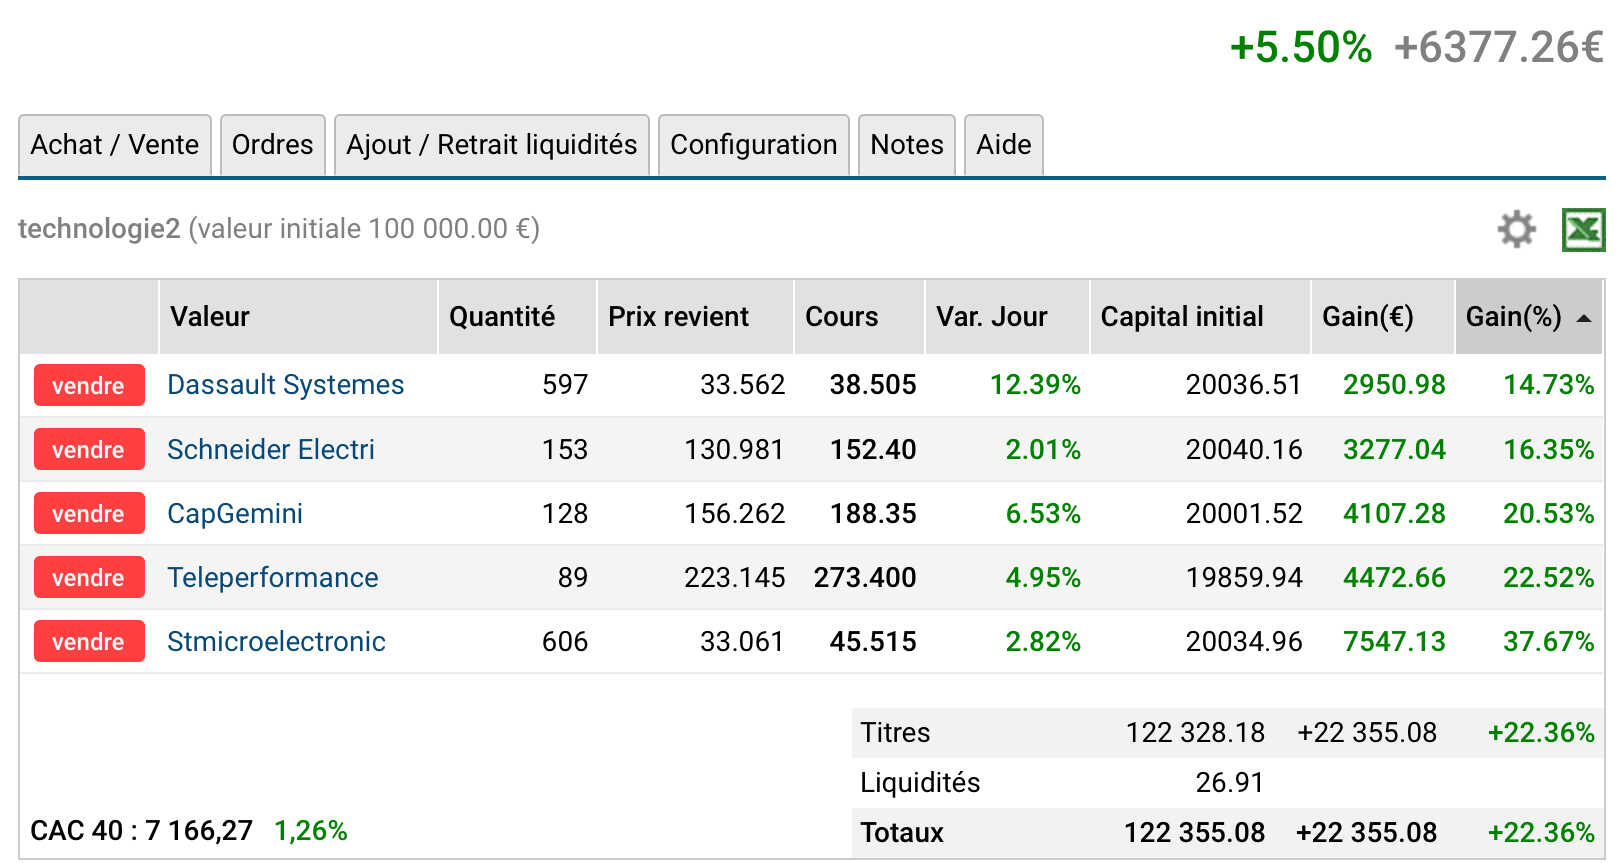The height and width of the screenshot is (863, 1619).
Task: Click the Titres gain +22 355.08
Action: pos(1367,733)
